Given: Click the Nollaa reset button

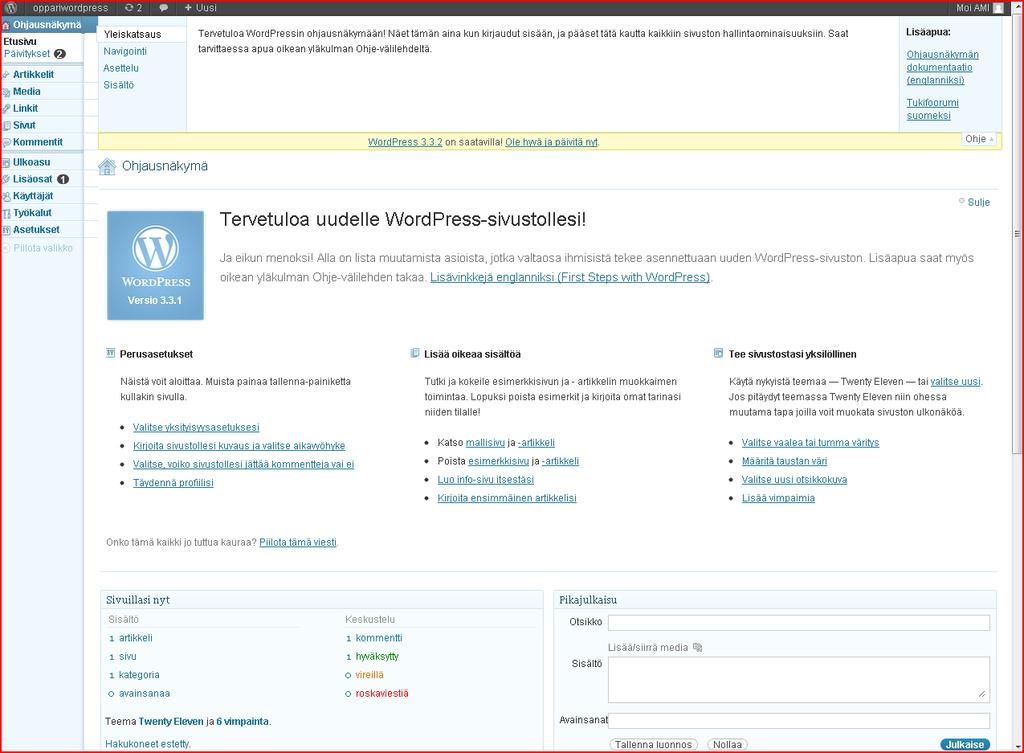Looking at the screenshot, I should (x=727, y=745).
